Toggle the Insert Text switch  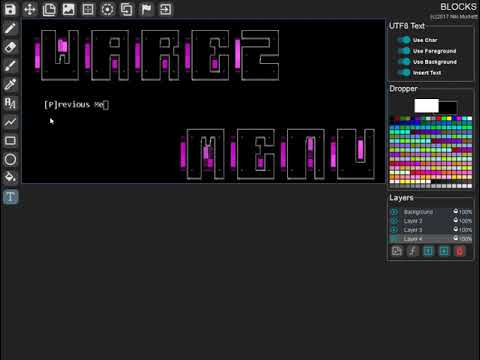(x=404, y=73)
